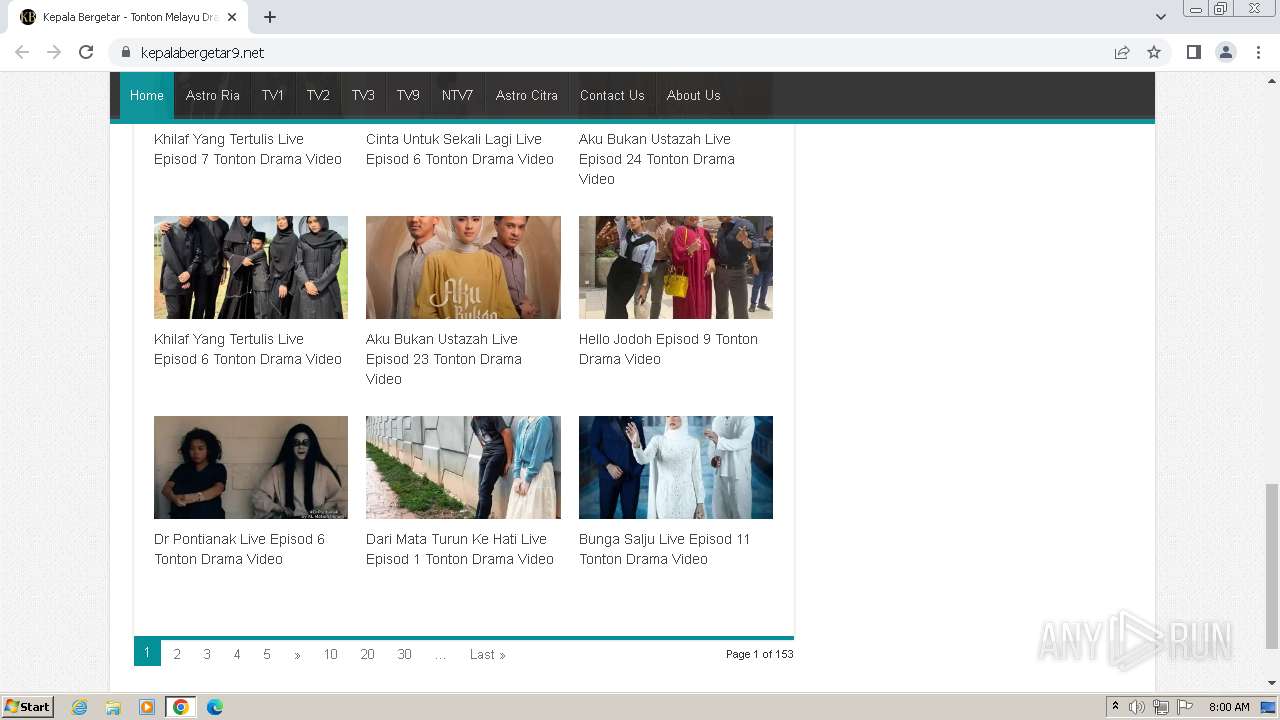Open Dr Pontianak Live Episod 6 title link
The height and width of the screenshot is (720, 1280).
pyautogui.click(x=239, y=549)
